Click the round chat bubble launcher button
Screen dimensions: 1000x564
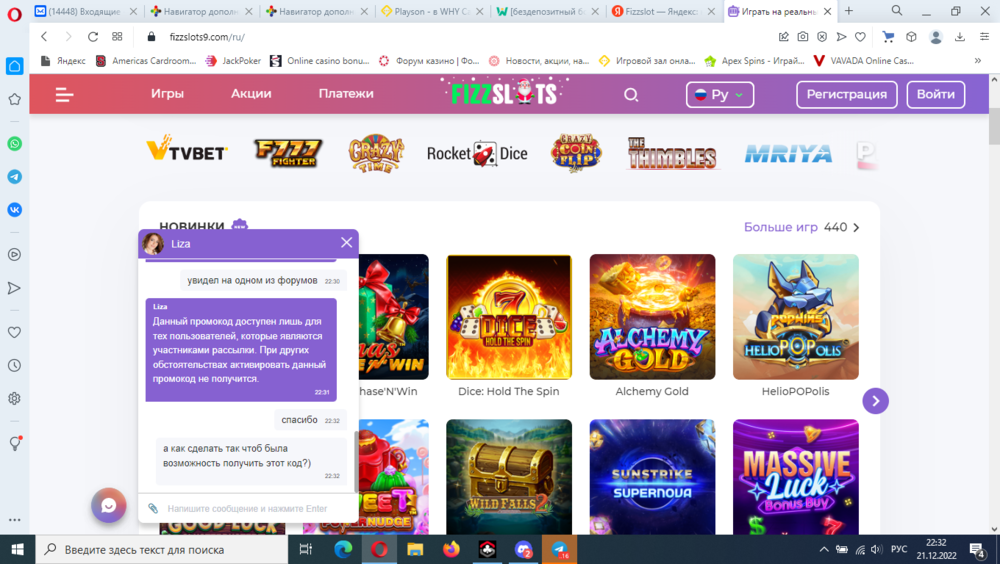[x=109, y=506]
